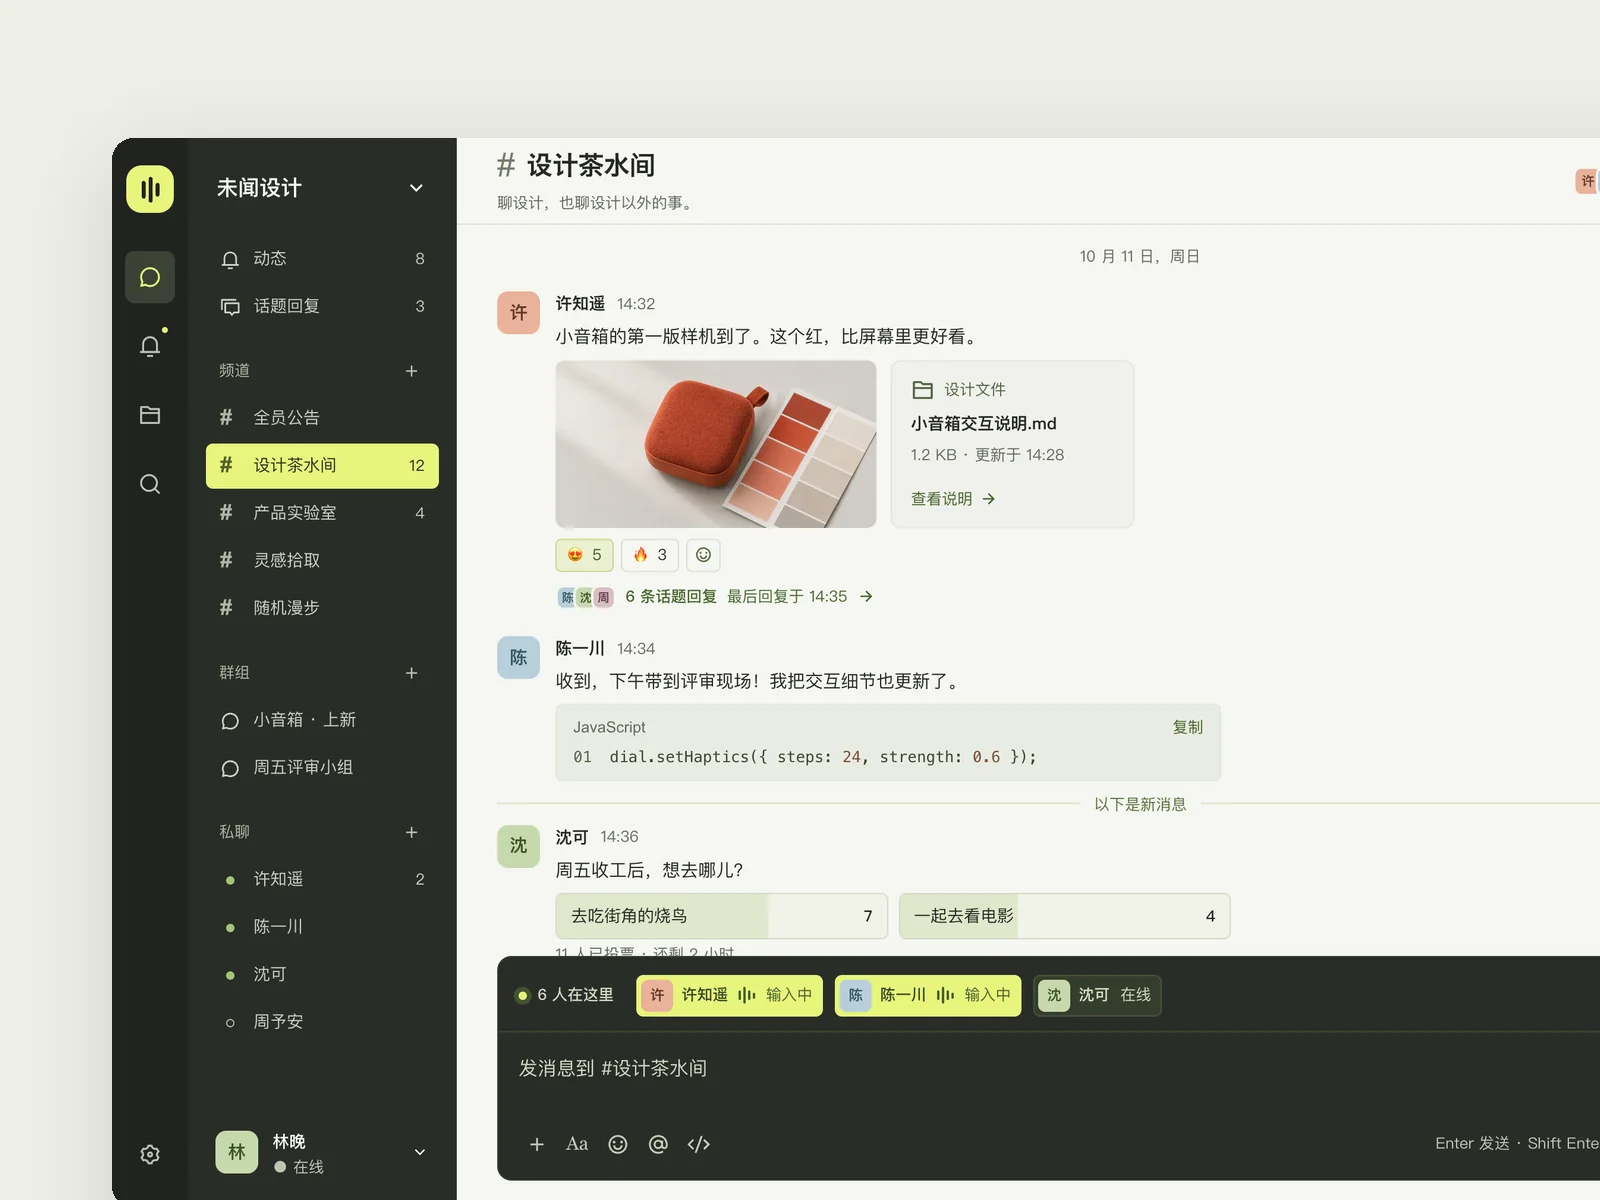Open files folder icon in left rail
The width and height of the screenshot is (1600, 1200).
click(x=150, y=415)
